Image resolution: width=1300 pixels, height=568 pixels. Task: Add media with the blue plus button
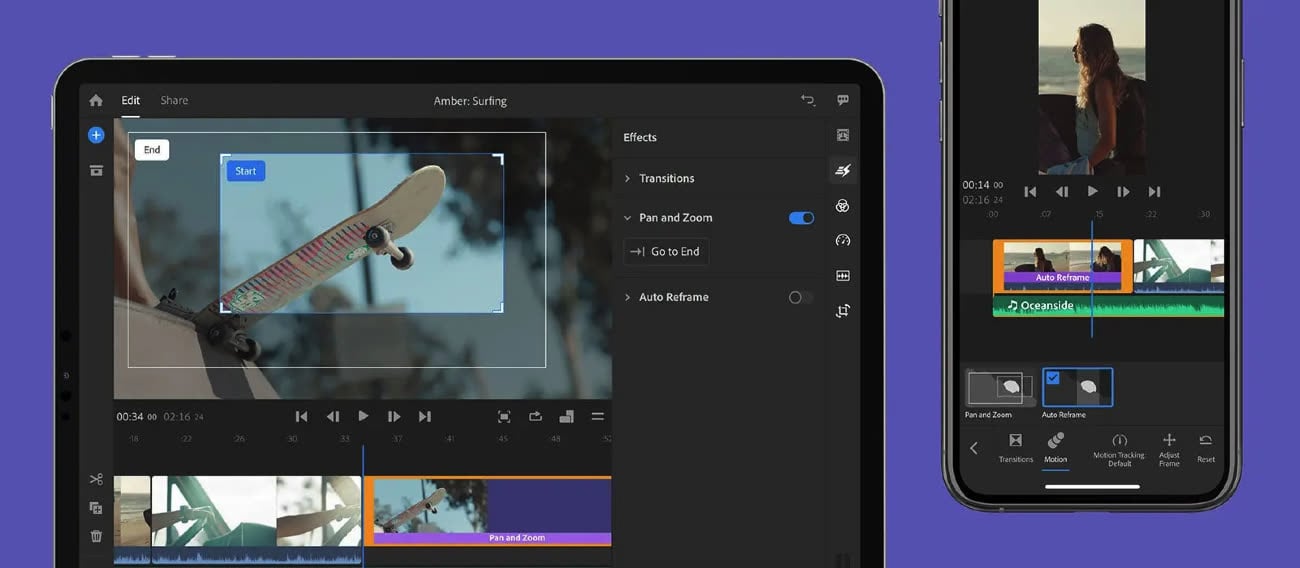(96, 135)
